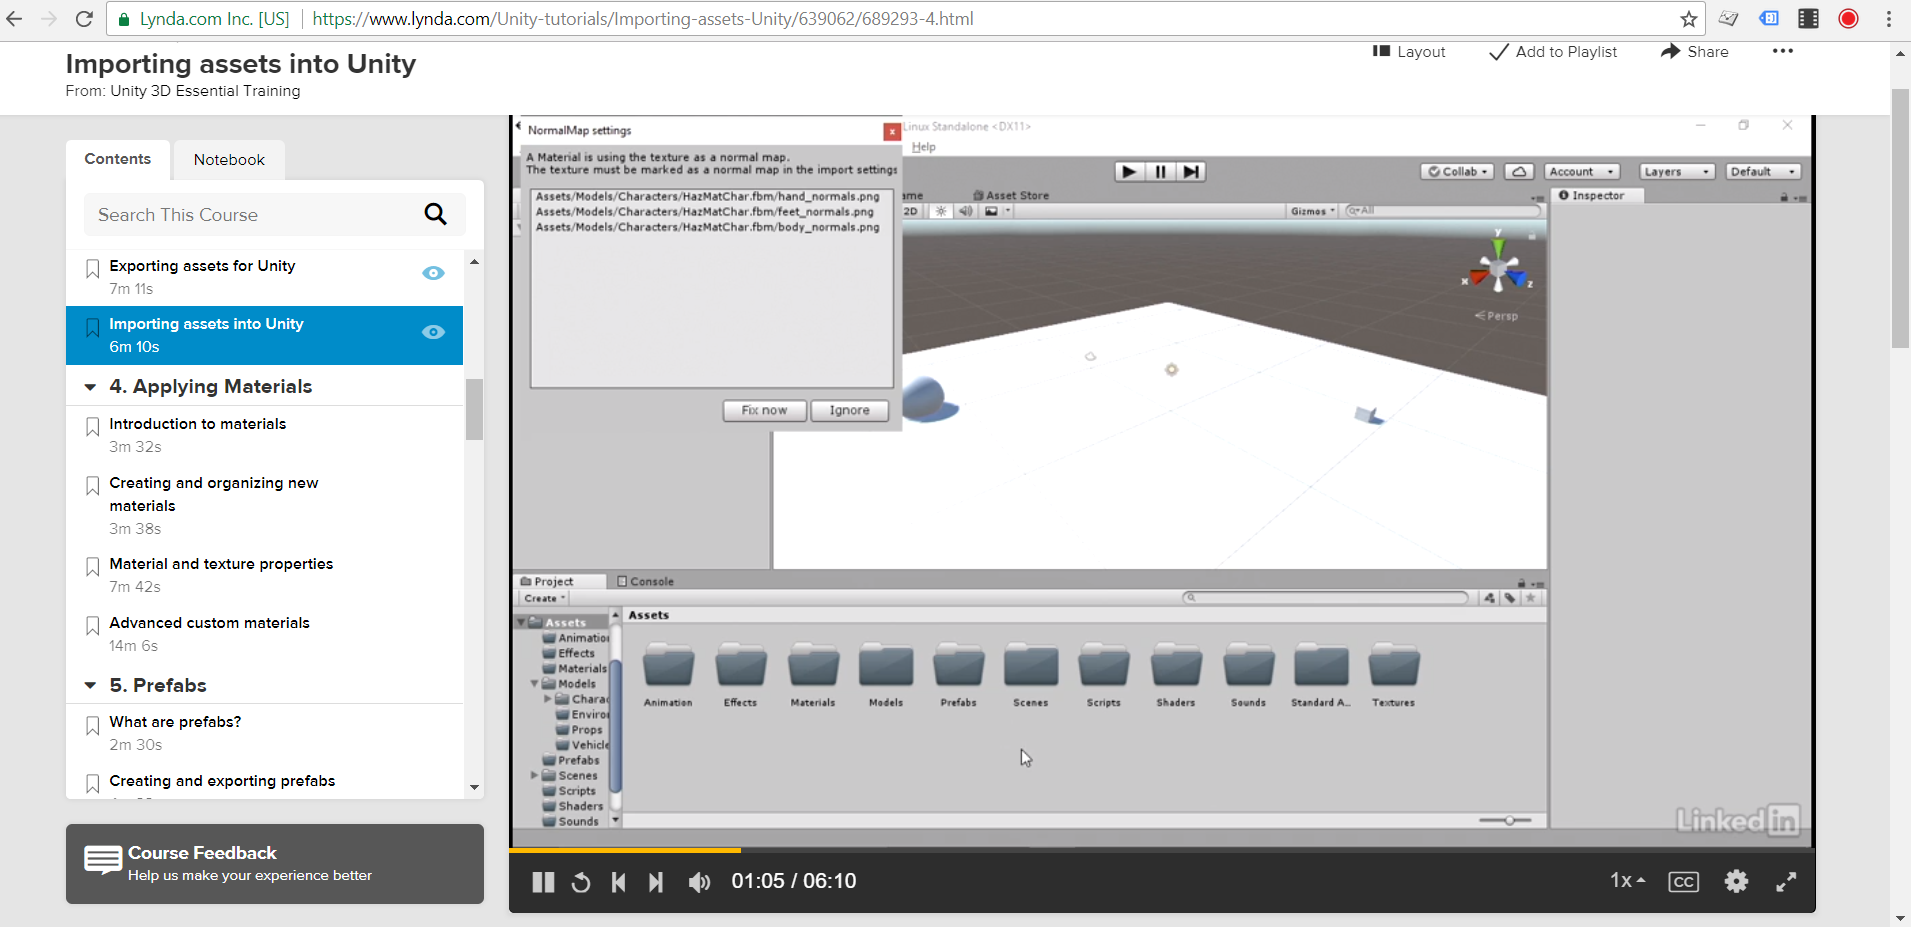Toggle viewed eye on Exporting assets

[433, 273]
